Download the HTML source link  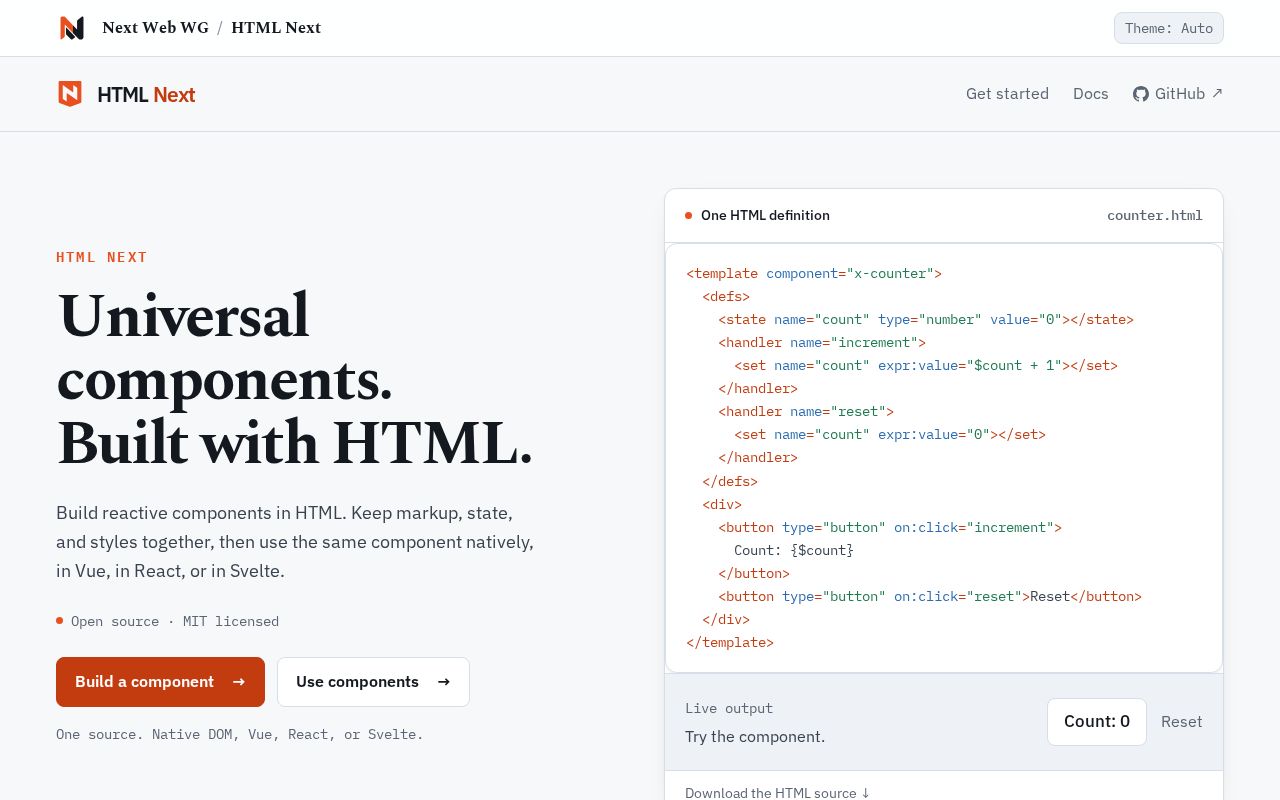(x=777, y=793)
